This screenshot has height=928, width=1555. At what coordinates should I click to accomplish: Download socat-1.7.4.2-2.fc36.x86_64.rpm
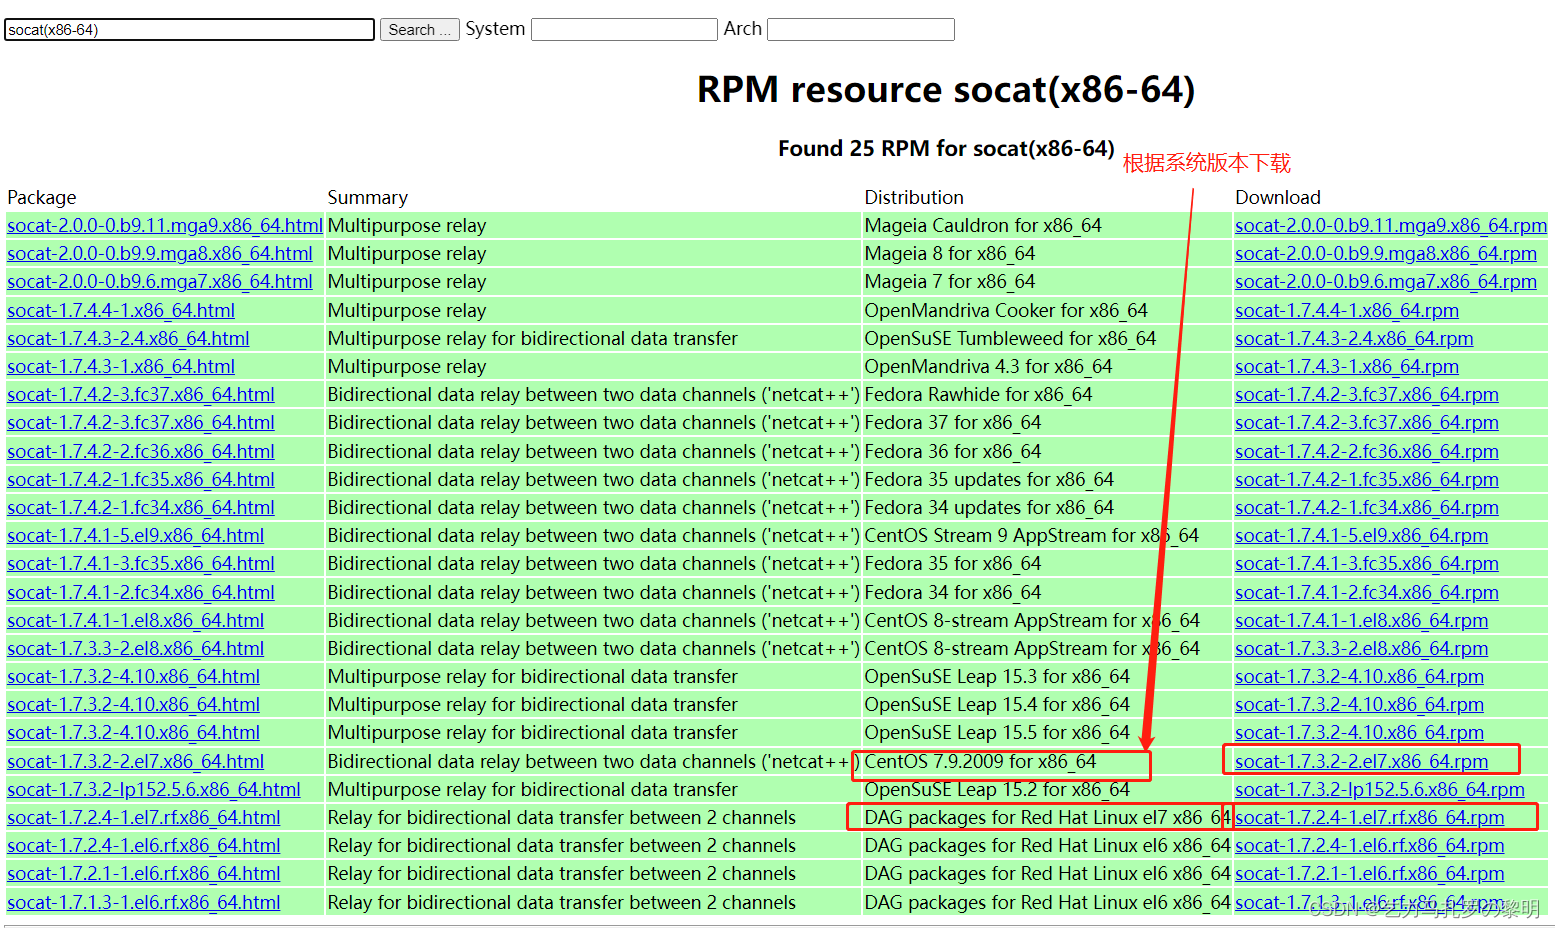(x=1367, y=452)
